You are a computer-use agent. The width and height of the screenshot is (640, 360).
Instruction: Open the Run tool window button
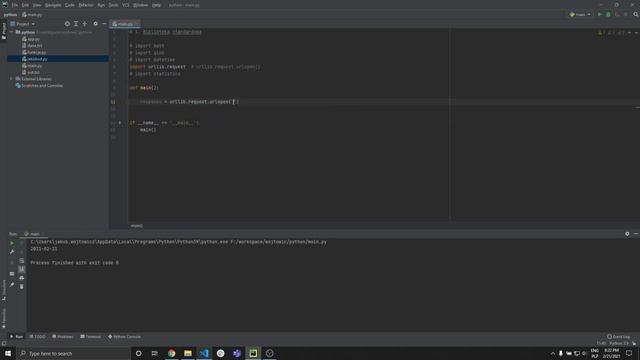(16, 337)
